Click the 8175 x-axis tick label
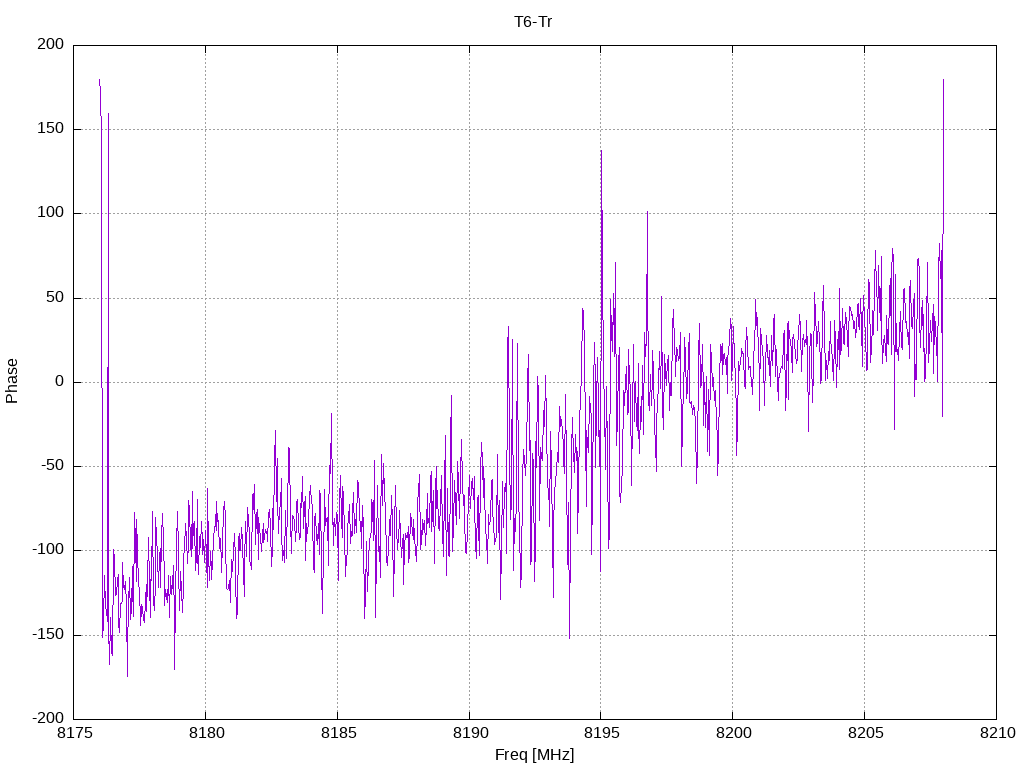The image size is (1024, 768). tap(74, 735)
